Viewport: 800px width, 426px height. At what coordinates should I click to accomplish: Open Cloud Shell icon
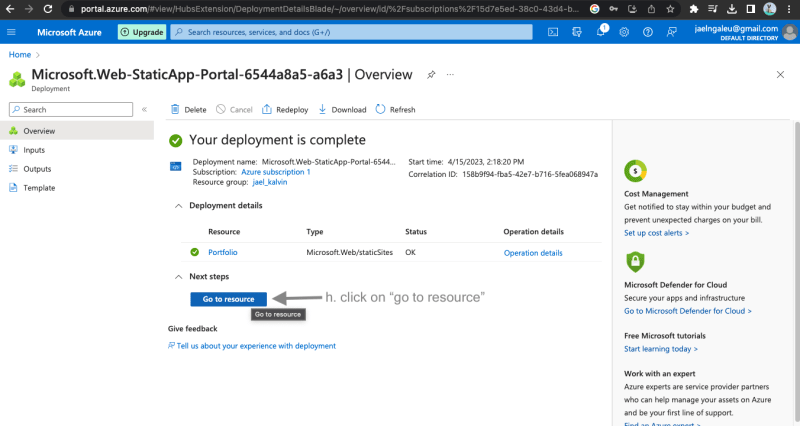(x=553, y=32)
